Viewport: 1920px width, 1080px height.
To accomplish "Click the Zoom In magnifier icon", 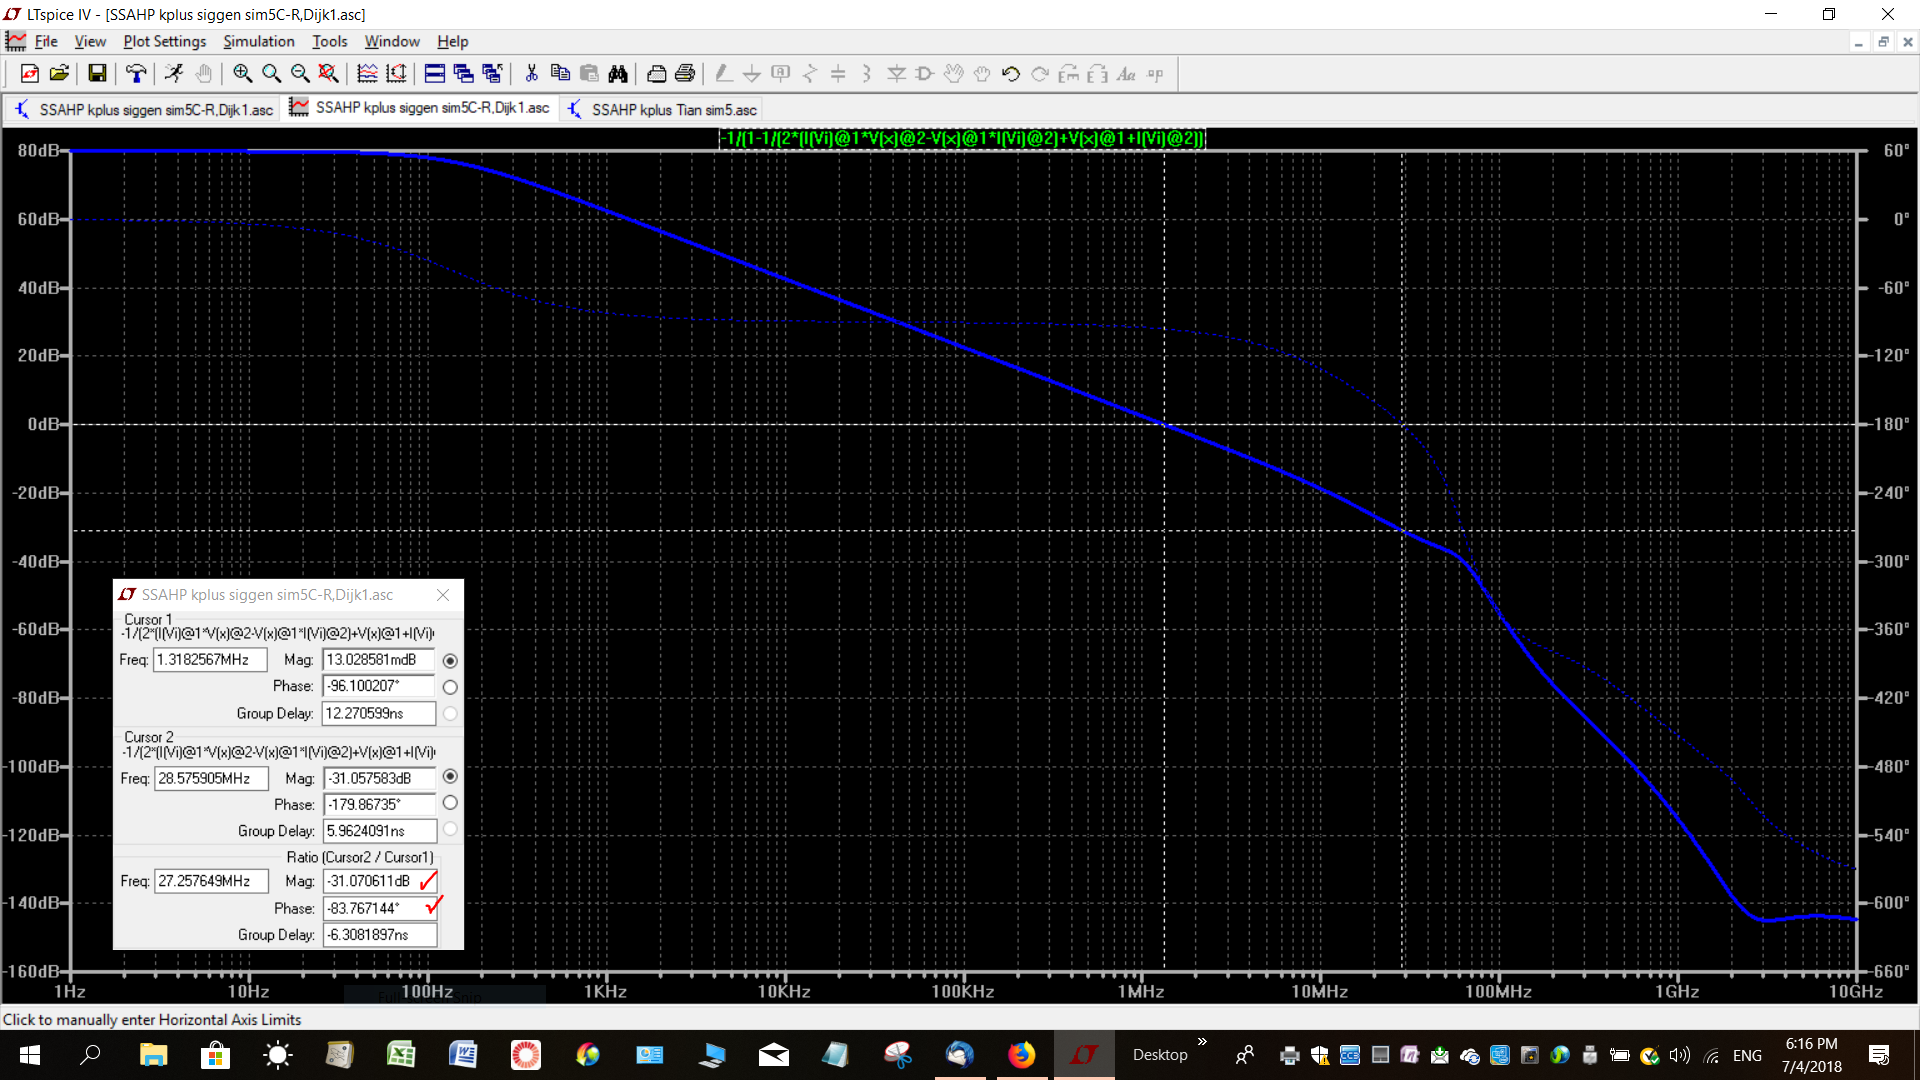I will 242,73.
